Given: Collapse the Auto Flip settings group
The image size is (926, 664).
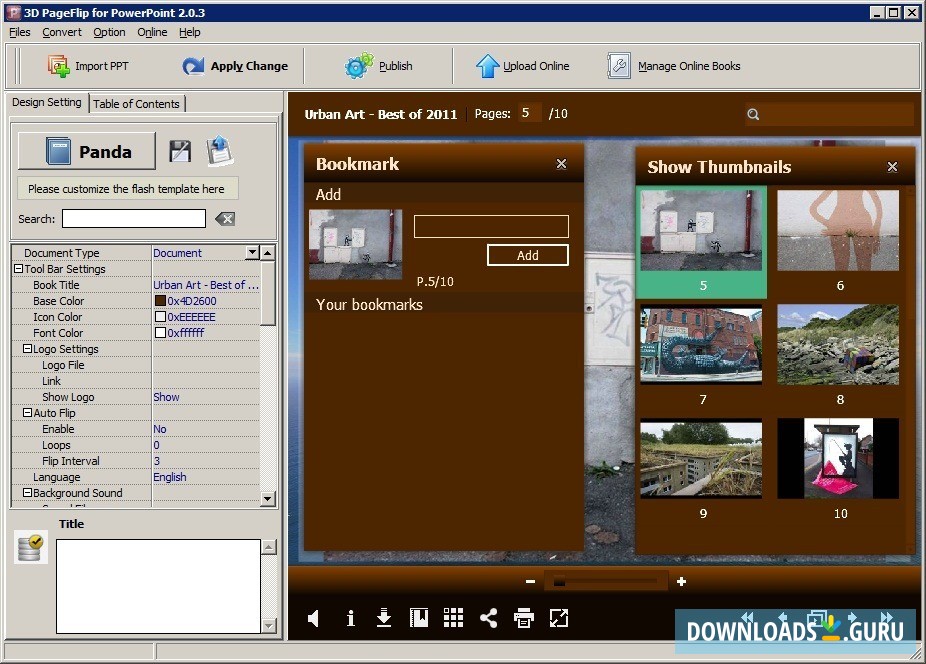Looking at the screenshot, I should pos(27,413).
